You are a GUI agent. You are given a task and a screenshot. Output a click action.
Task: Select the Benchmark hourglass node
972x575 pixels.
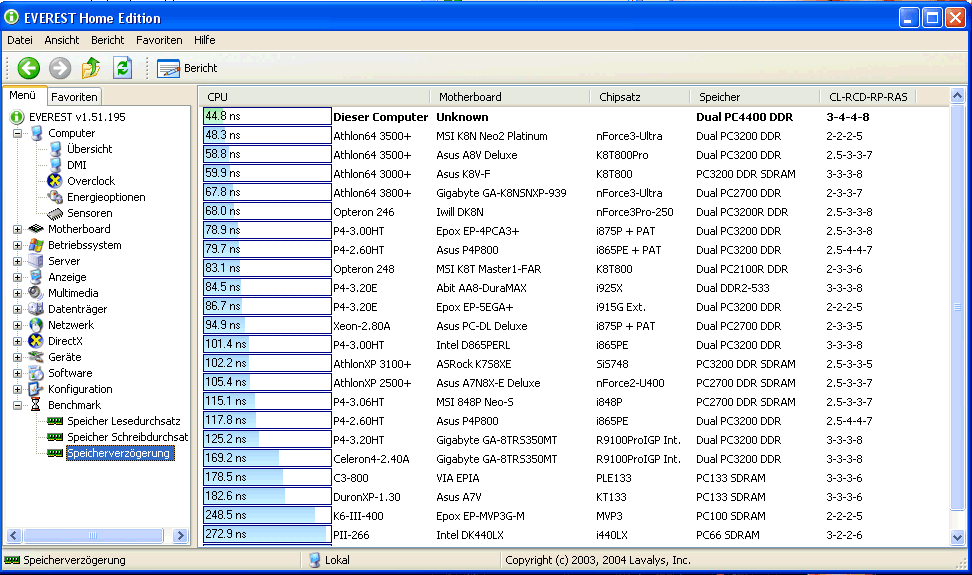click(x=36, y=405)
